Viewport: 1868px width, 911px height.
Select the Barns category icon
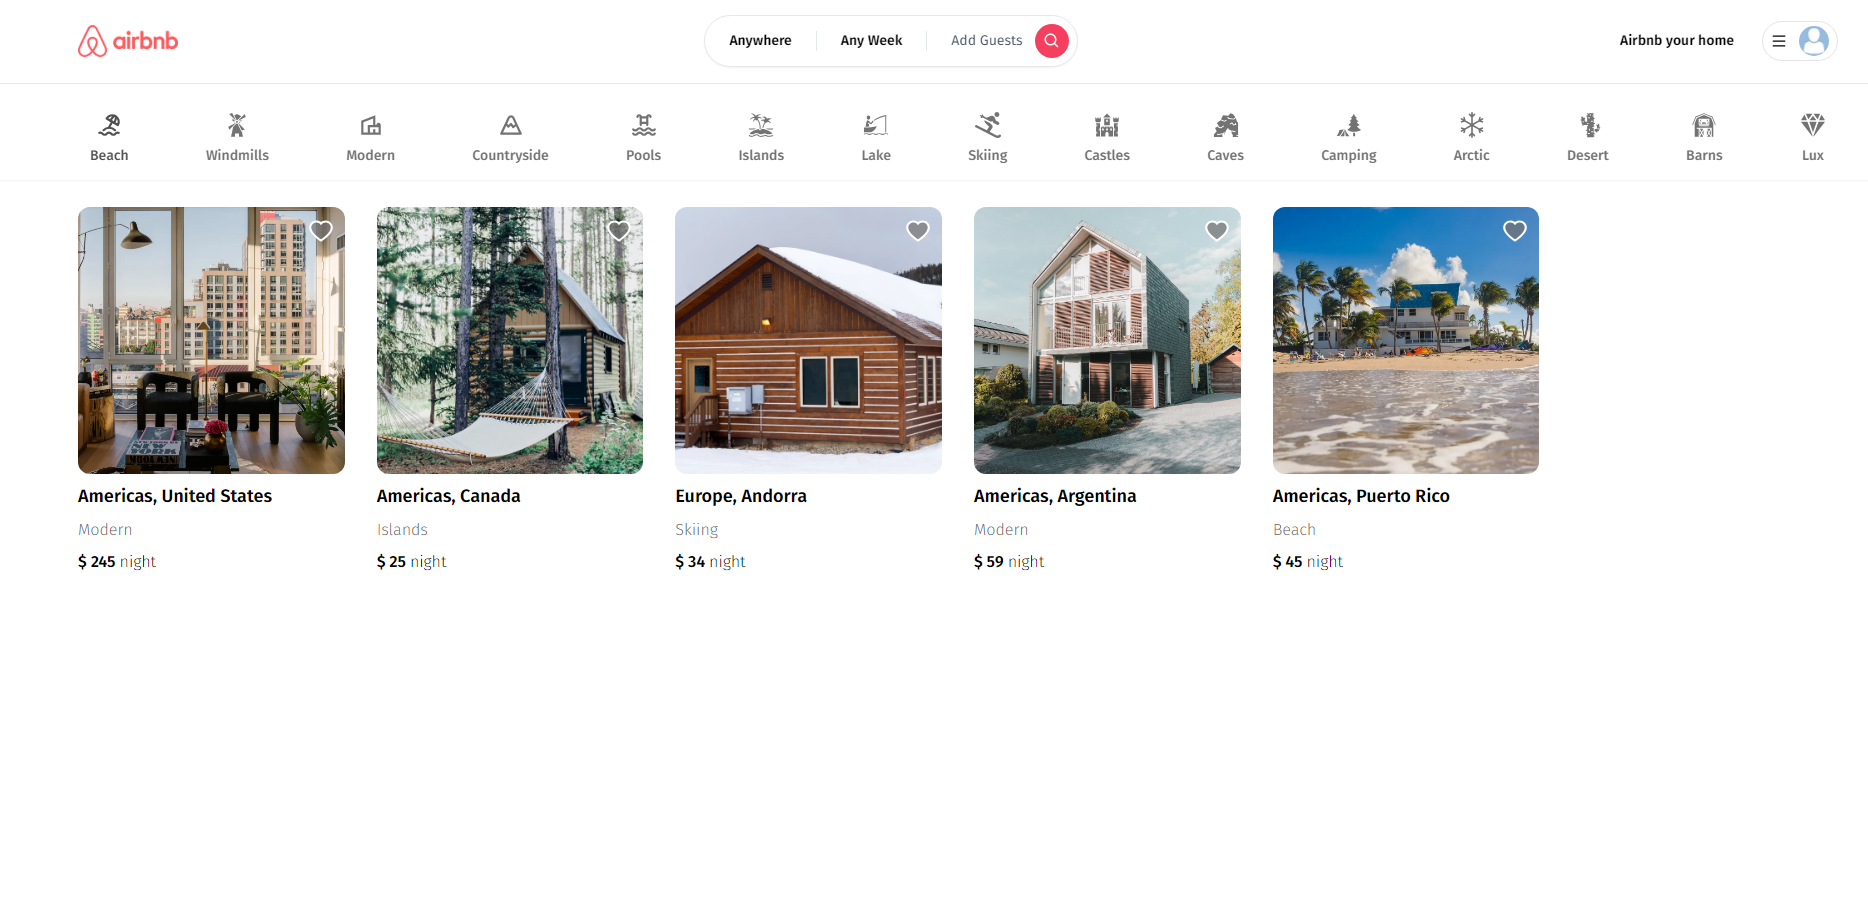pyautogui.click(x=1704, y=125)
